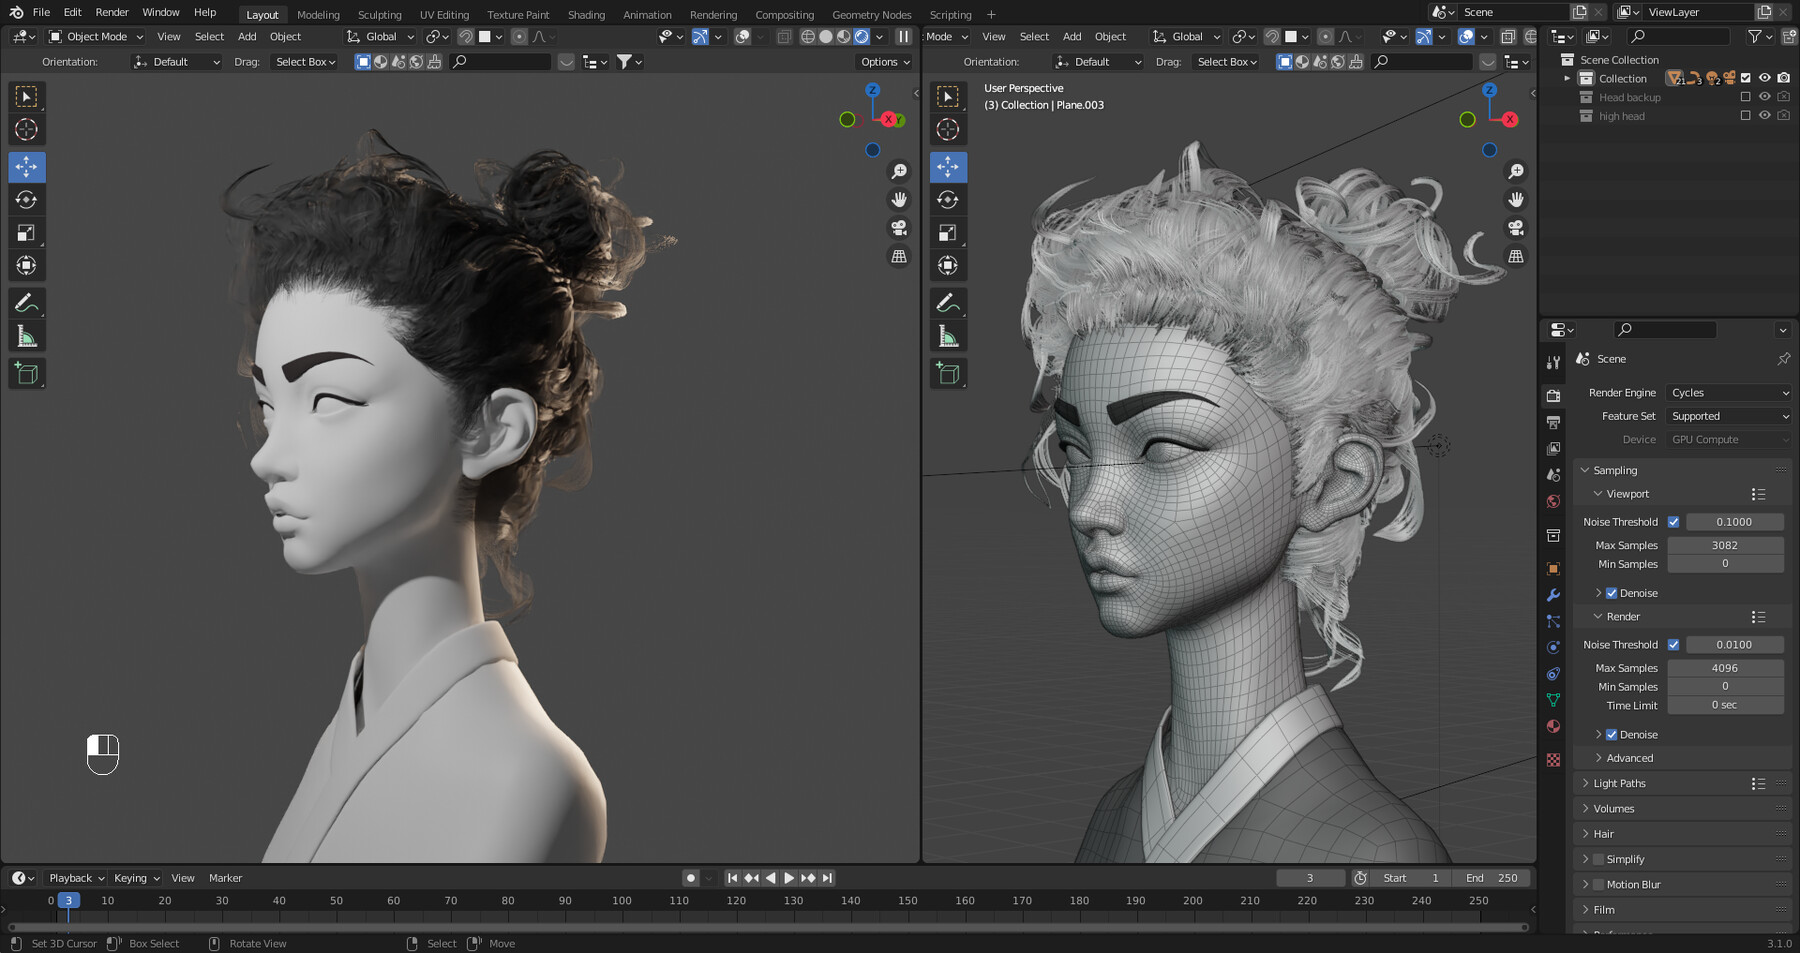The image size is (1800, 953).
Task: Select the Measure tool in the toolbar
Action: (27, 335)
